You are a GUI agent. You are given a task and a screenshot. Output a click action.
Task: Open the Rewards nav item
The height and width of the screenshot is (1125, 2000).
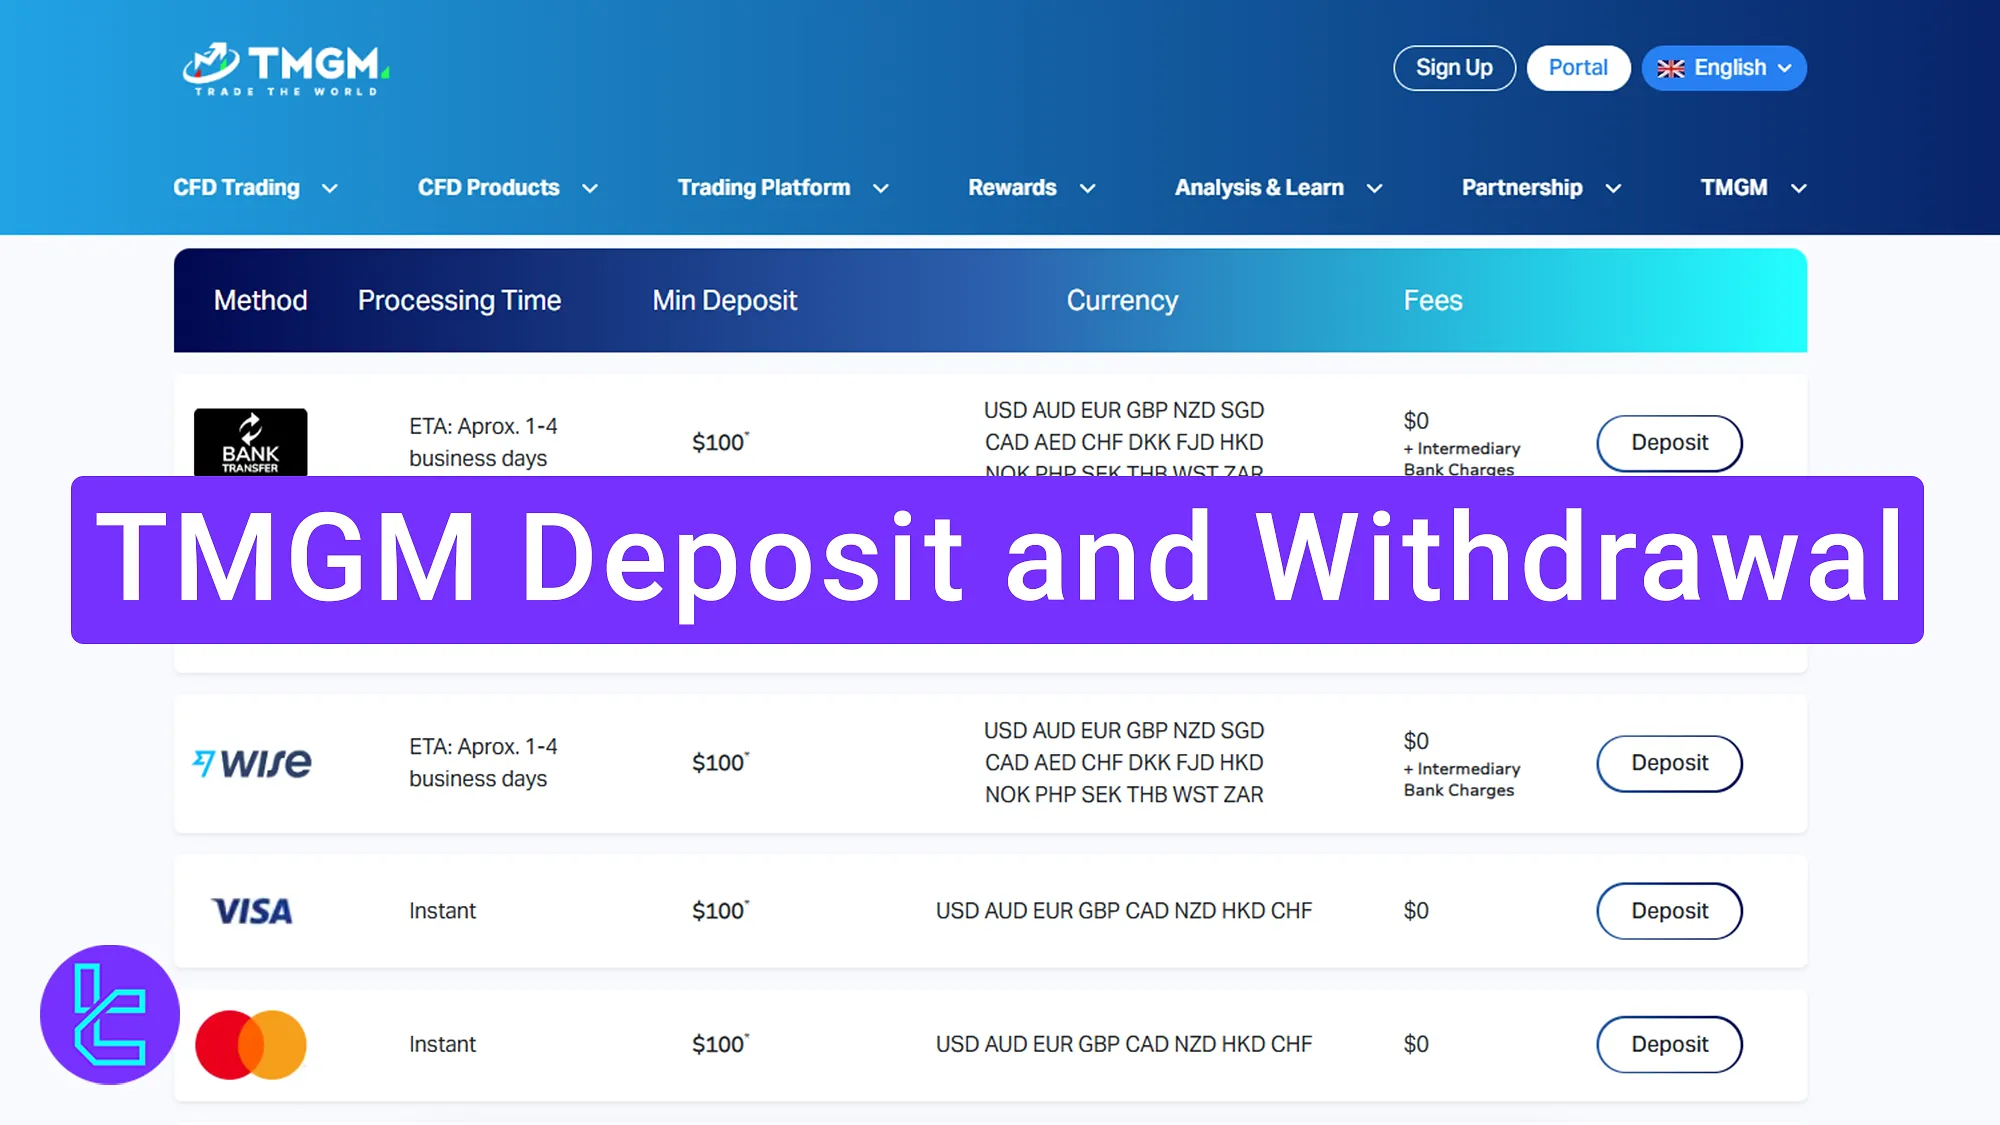click(x=1012, y=187)
